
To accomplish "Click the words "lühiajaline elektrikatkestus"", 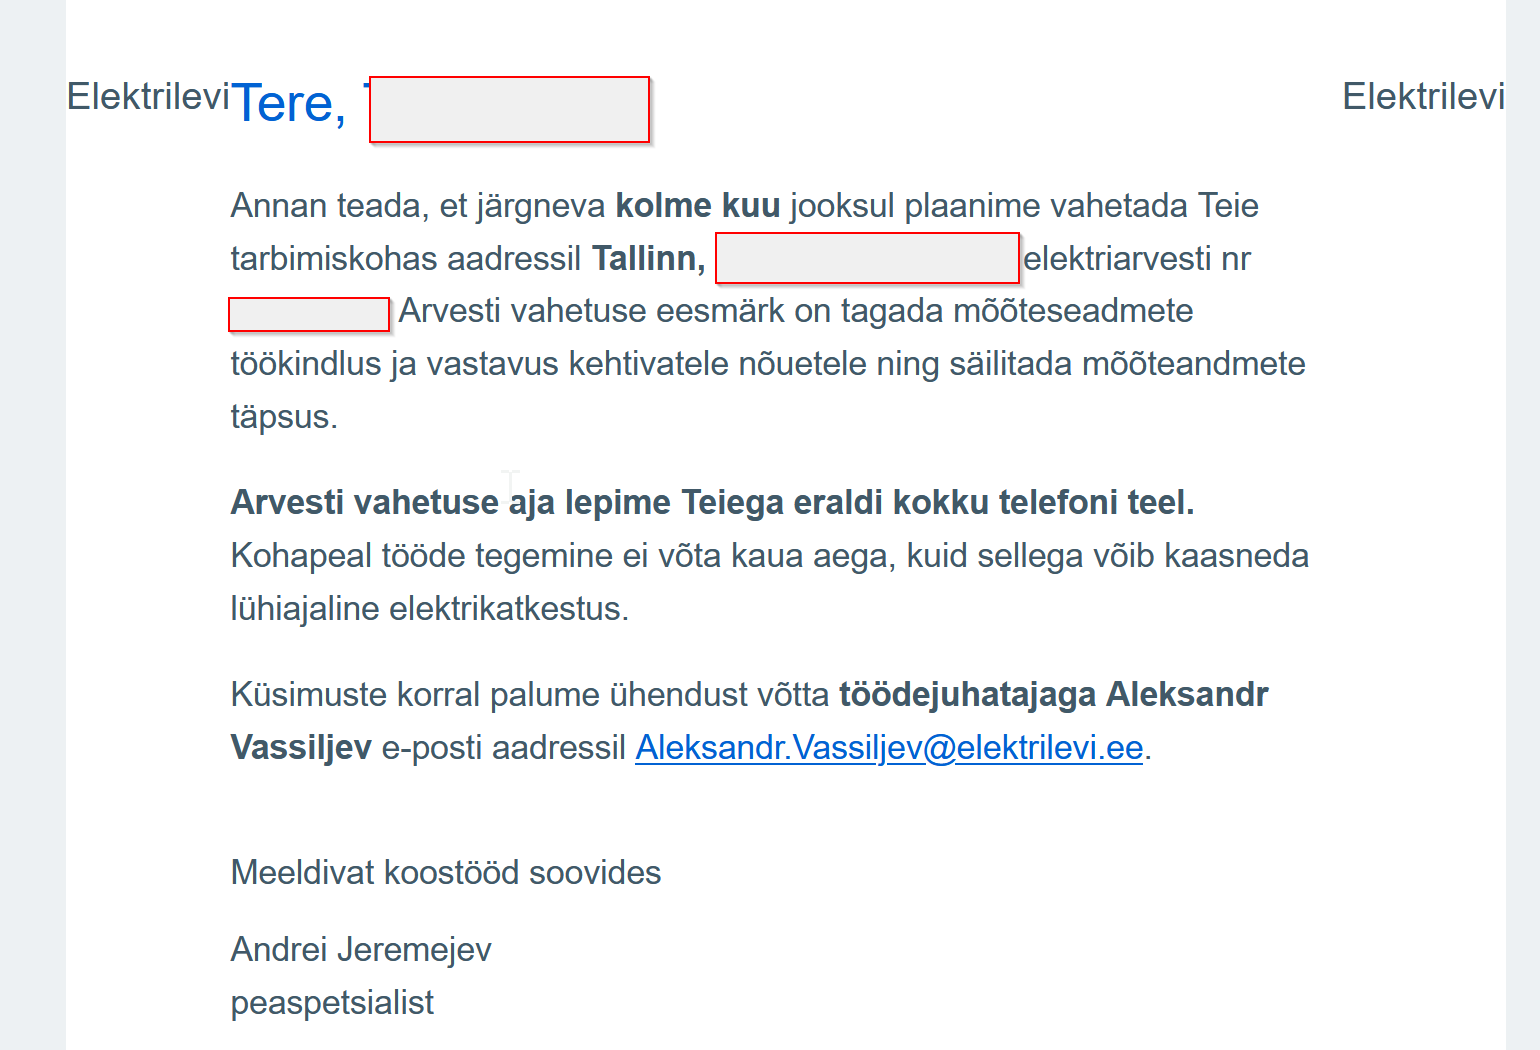I will tap(429, 609).
